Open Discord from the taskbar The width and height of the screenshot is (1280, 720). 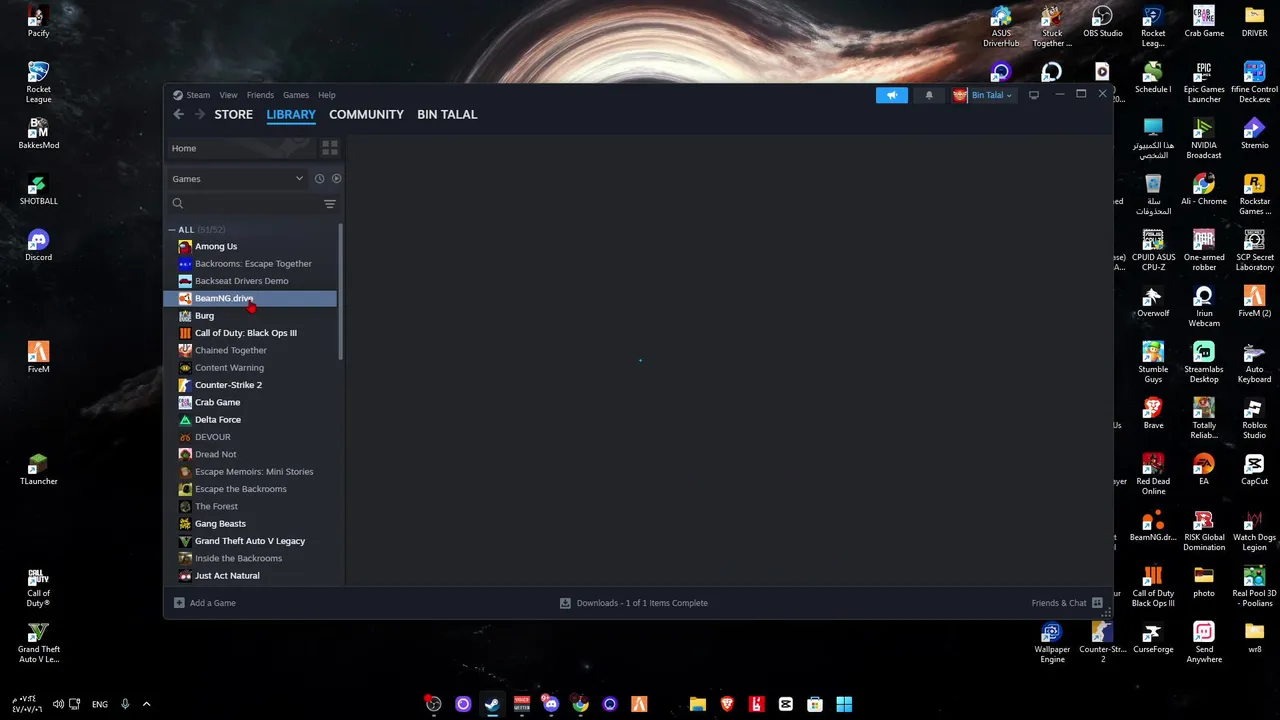tap(551, 704)
